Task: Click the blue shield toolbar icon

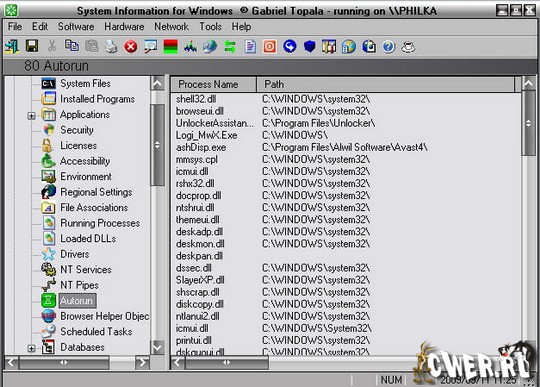Action: click(310, 46)
